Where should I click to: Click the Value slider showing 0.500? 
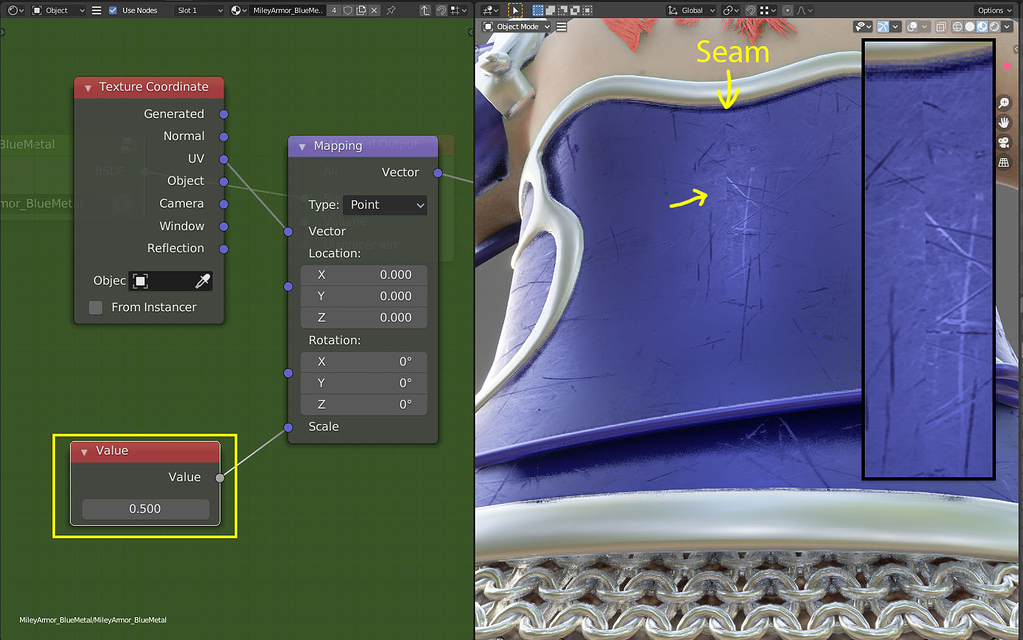[144, 508]
